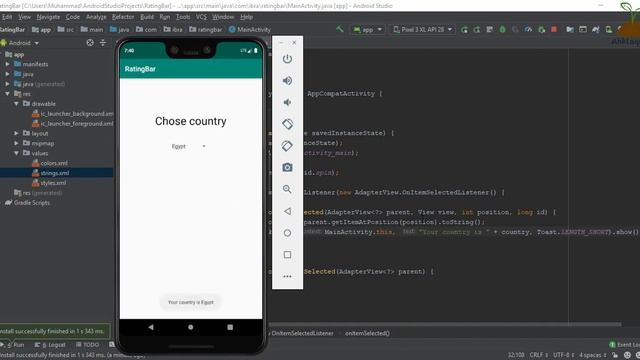The image size is (640, 360).
Task: Click UTF-8 encoding in status bar
Action: point(564,355)
